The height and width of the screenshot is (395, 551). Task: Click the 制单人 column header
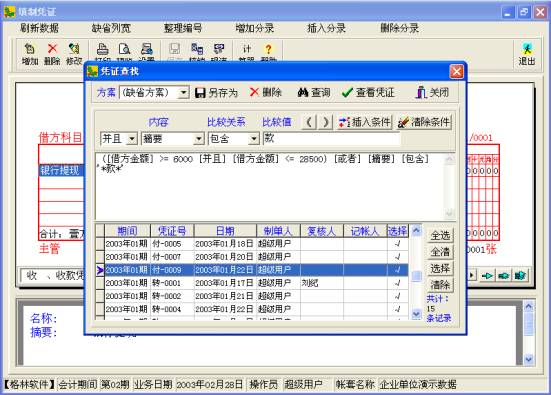(278, 231)
